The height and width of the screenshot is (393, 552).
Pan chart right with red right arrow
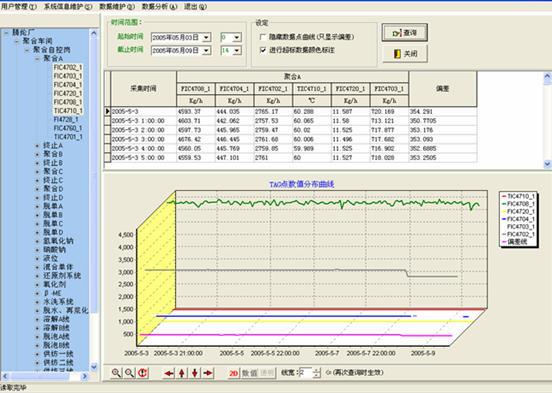click(x=208, y=373)
